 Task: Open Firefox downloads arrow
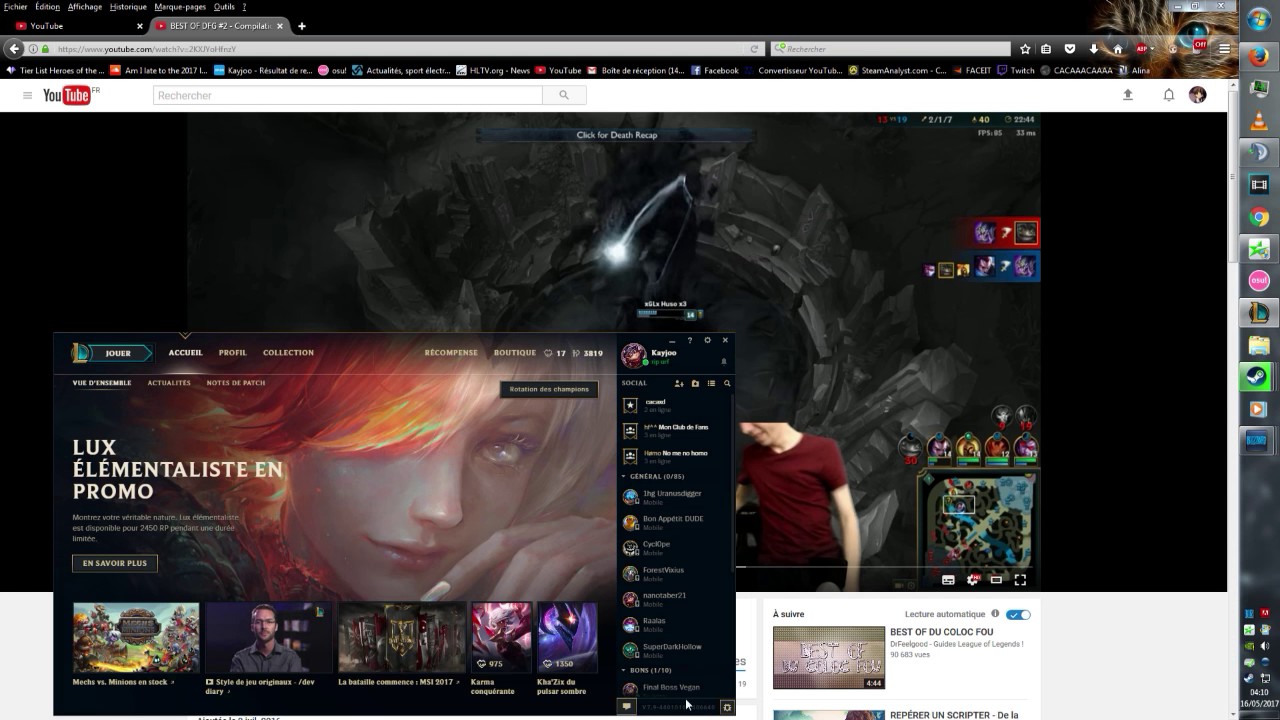click(x=1094, y=49)
